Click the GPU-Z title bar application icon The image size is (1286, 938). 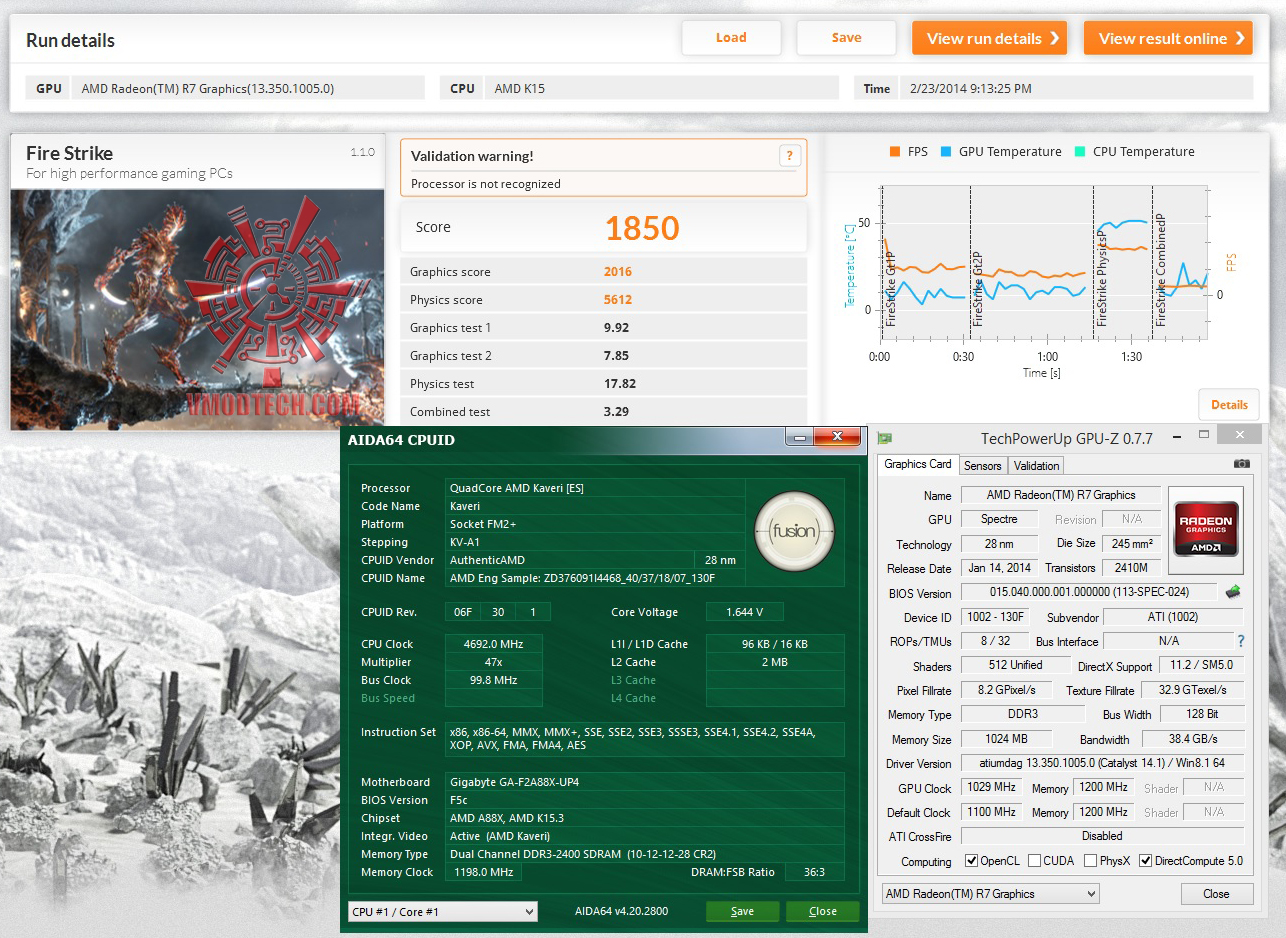click(885, 437)
